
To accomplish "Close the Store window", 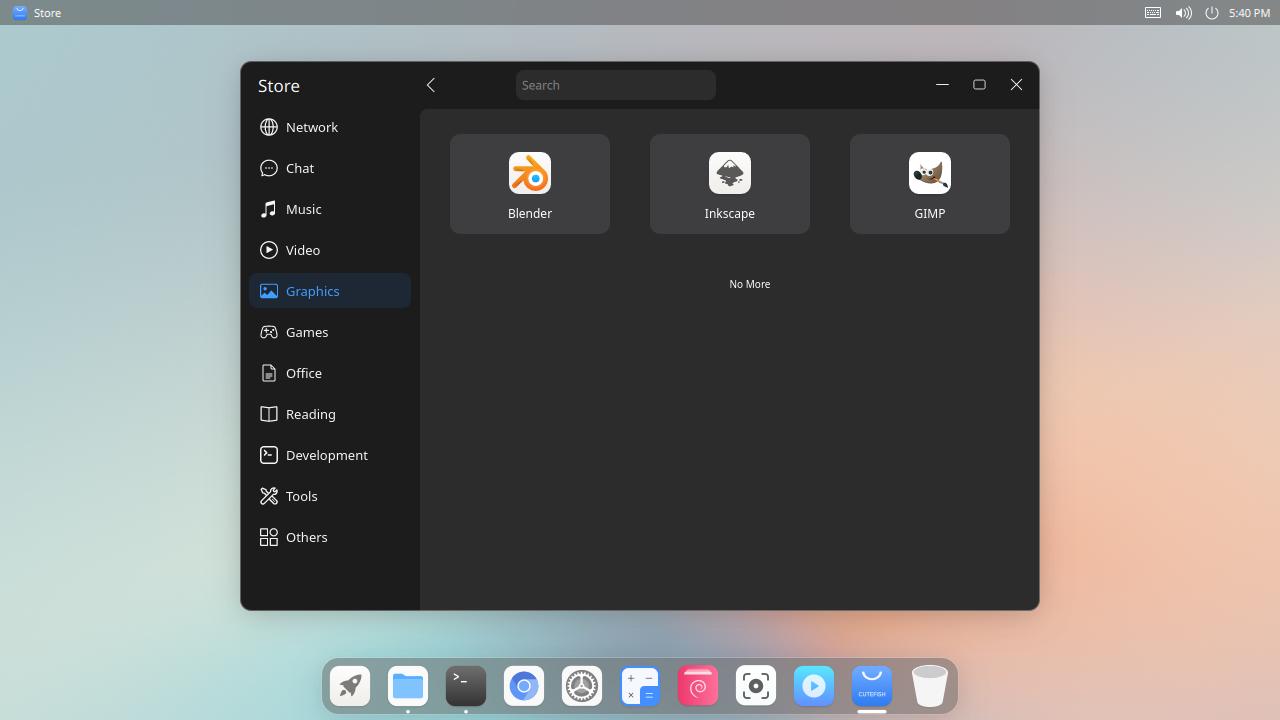I will 1016,85.
